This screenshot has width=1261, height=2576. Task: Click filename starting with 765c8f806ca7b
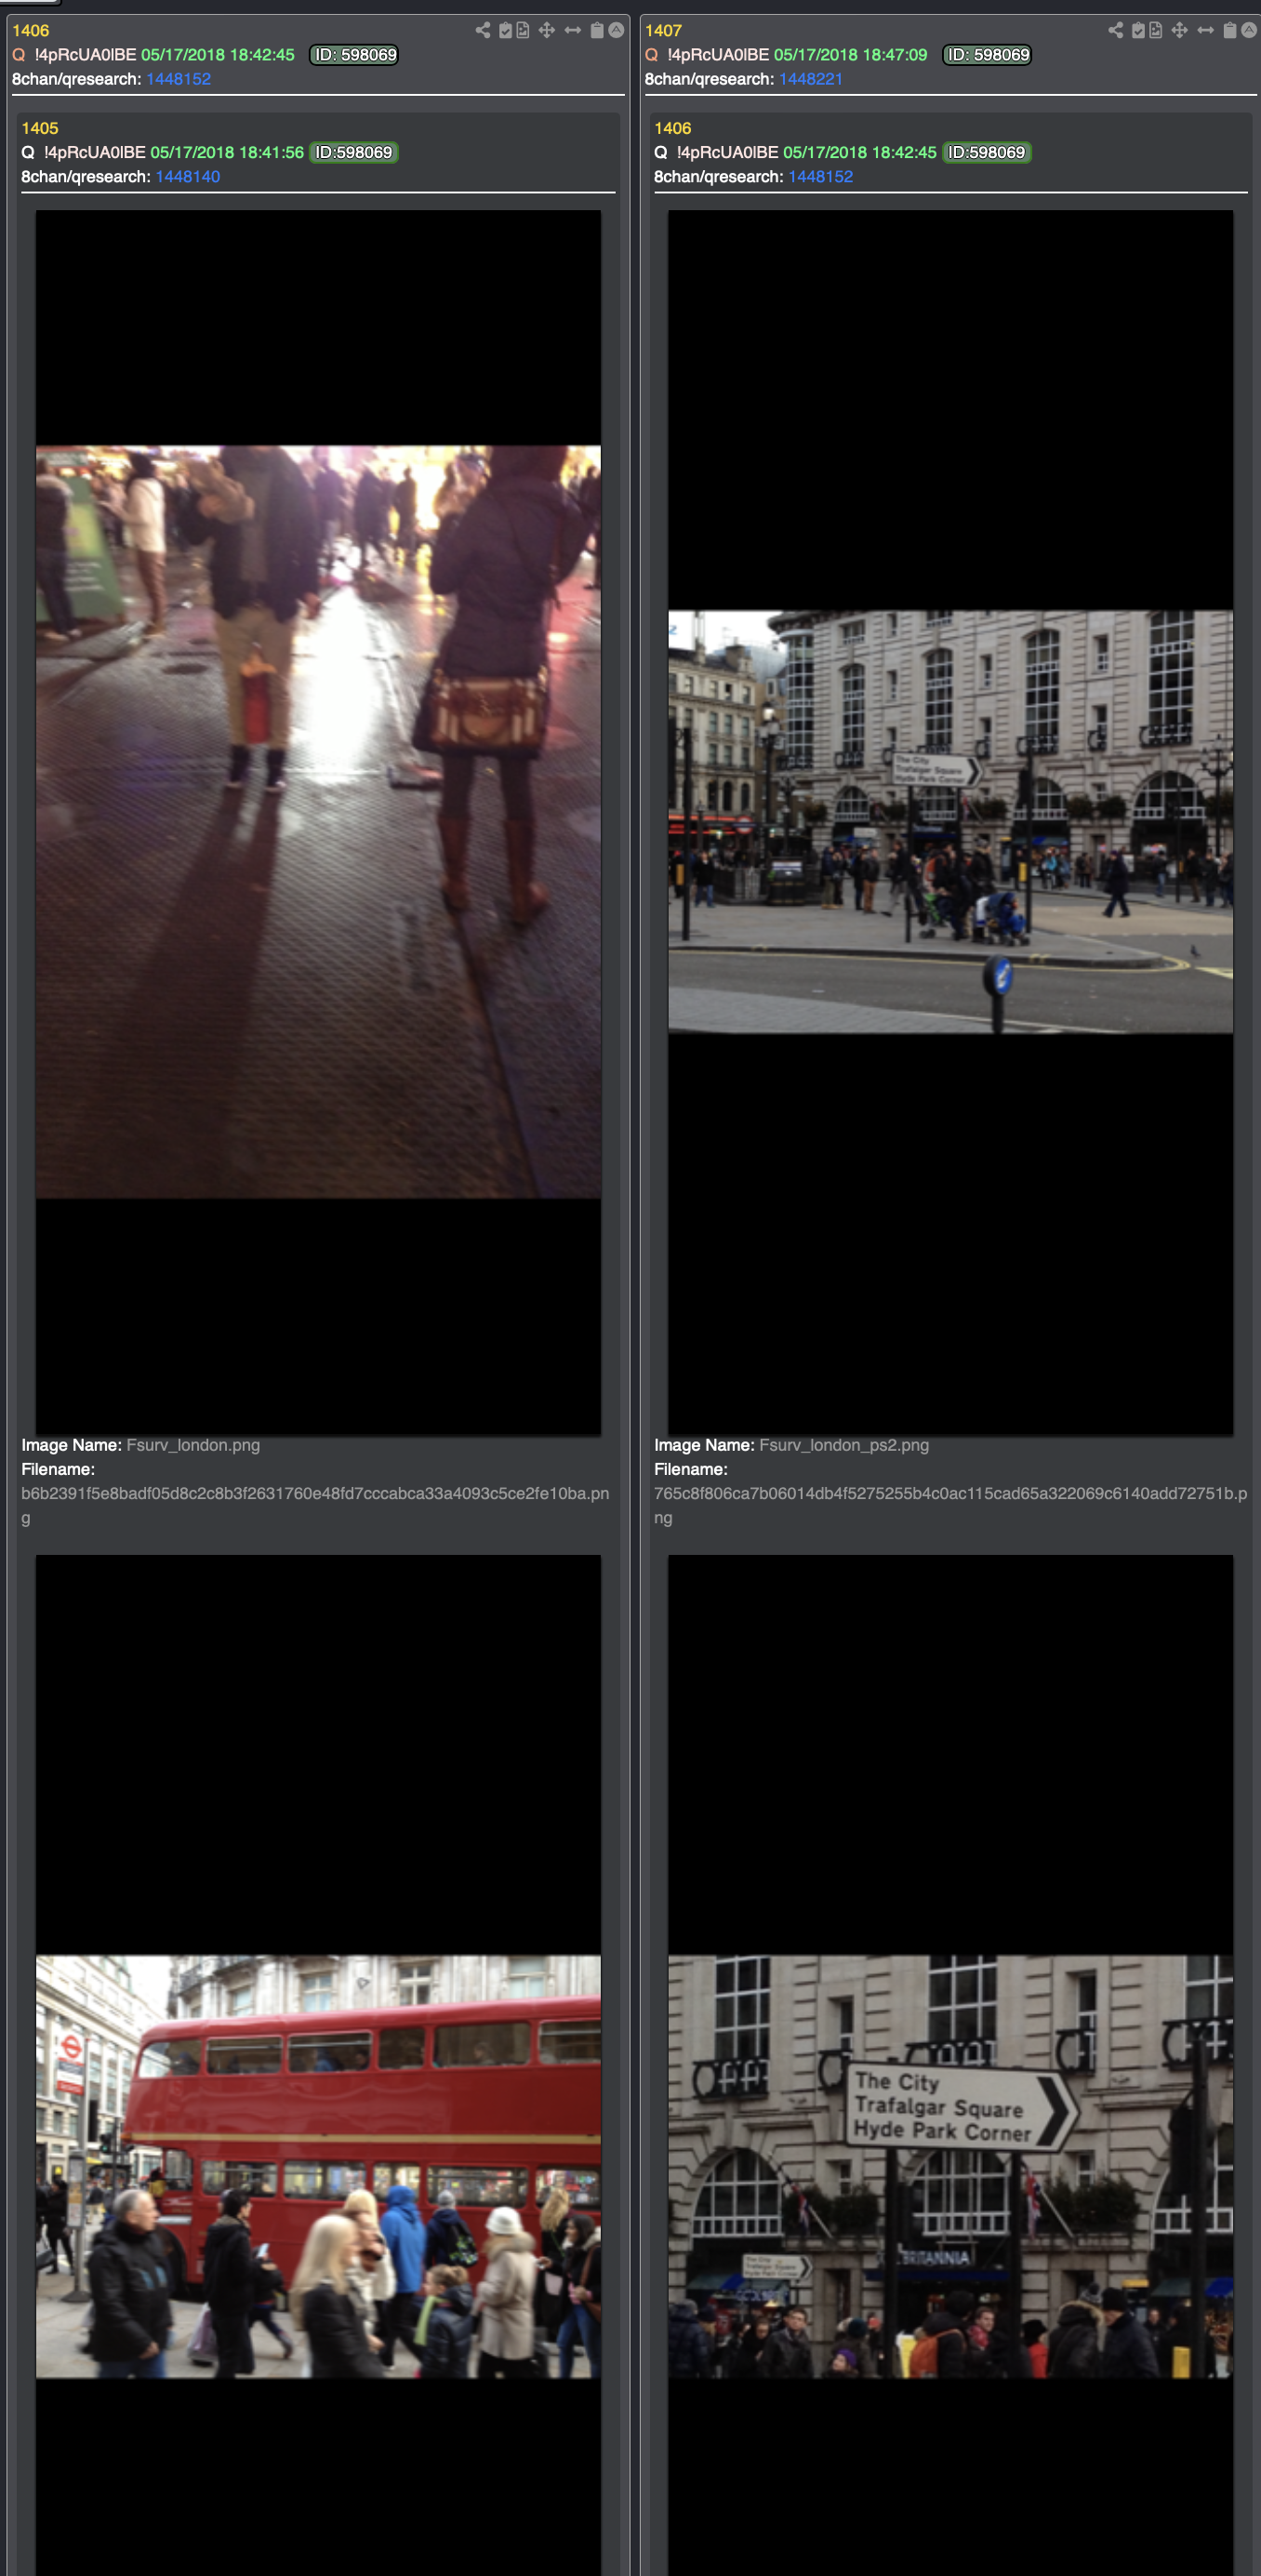click(x=950, y=1505)
